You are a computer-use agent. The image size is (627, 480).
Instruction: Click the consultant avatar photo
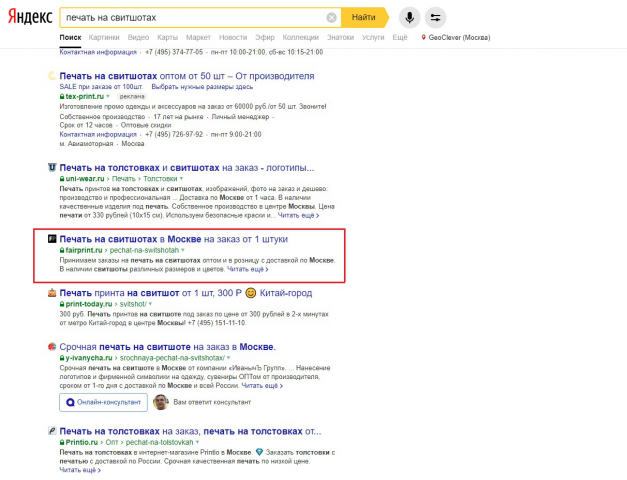click(x=161, y=402)
